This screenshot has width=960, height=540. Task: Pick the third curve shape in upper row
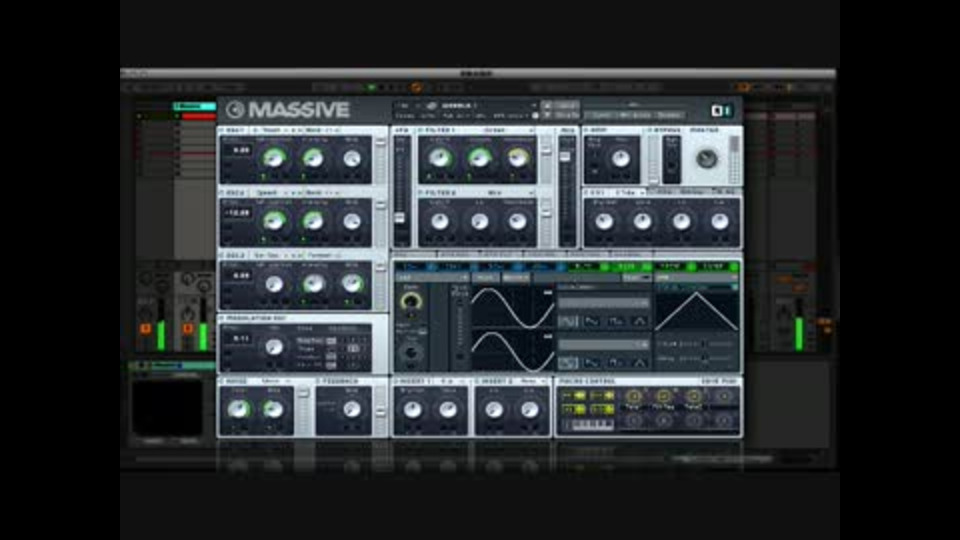click(x=615, y=321)
